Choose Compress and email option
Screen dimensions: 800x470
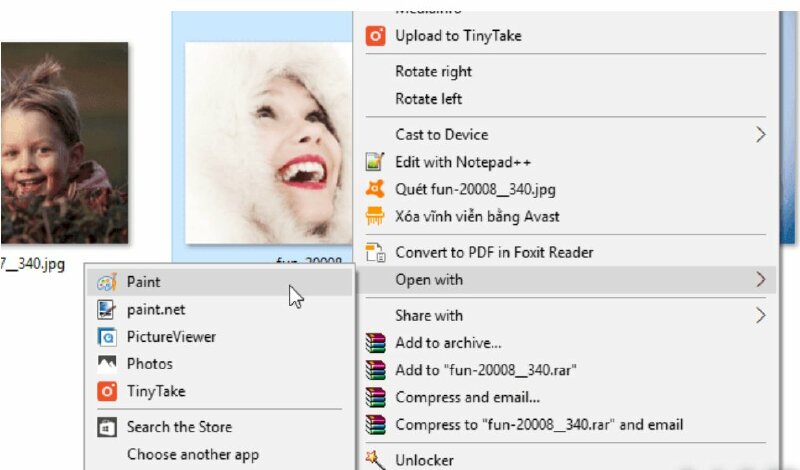tap(467, 397)
